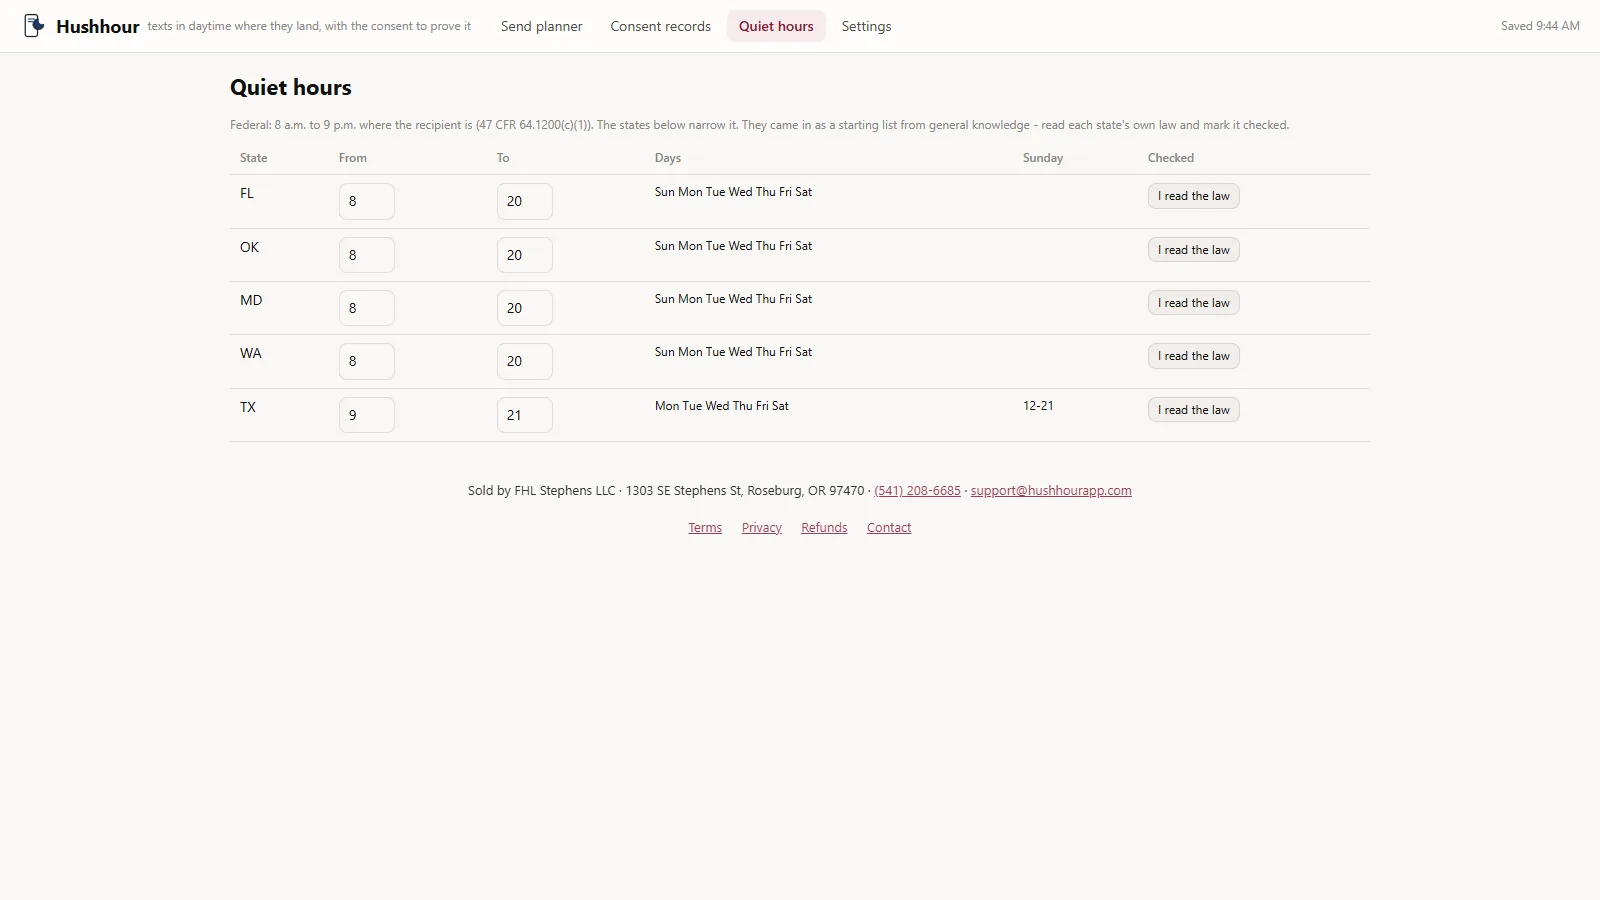Edit the To hour for FL
Viewport: 1600px width, 900px height.
tap(525, 201)
